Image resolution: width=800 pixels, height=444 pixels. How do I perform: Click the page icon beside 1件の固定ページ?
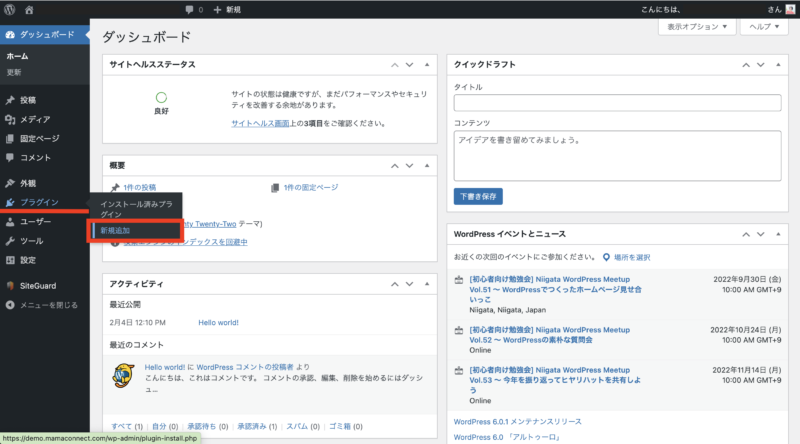point(275,188)
